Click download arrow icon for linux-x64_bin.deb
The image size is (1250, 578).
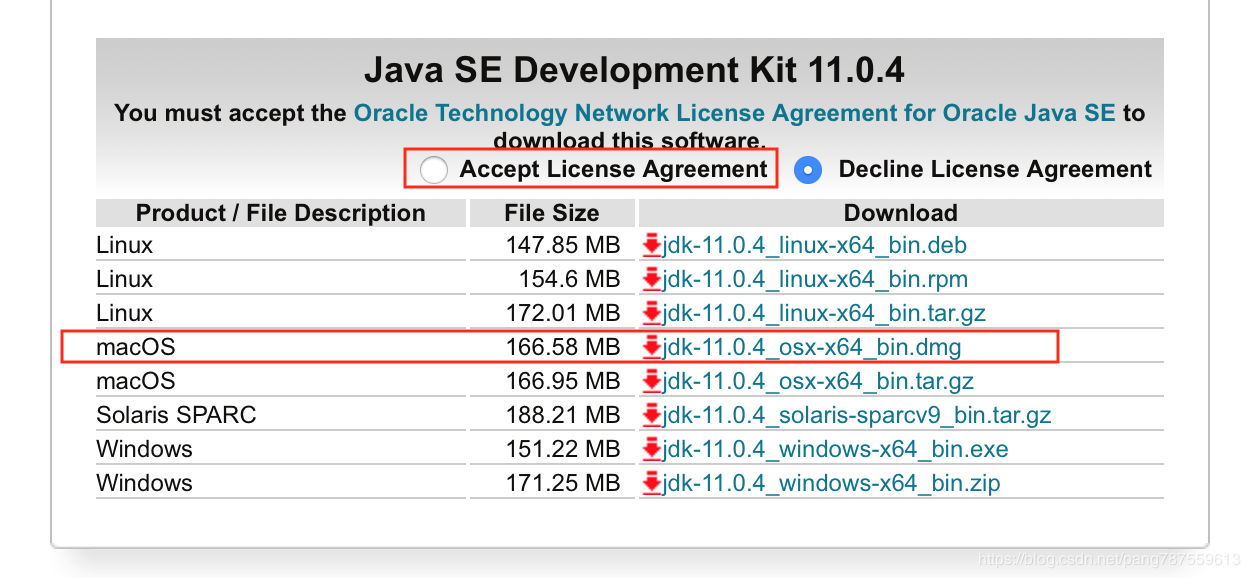tap(652, 245)
